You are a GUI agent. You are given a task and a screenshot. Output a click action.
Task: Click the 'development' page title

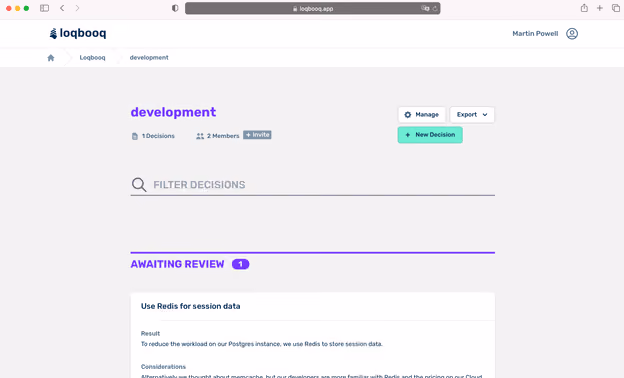(x=173, y=112)
